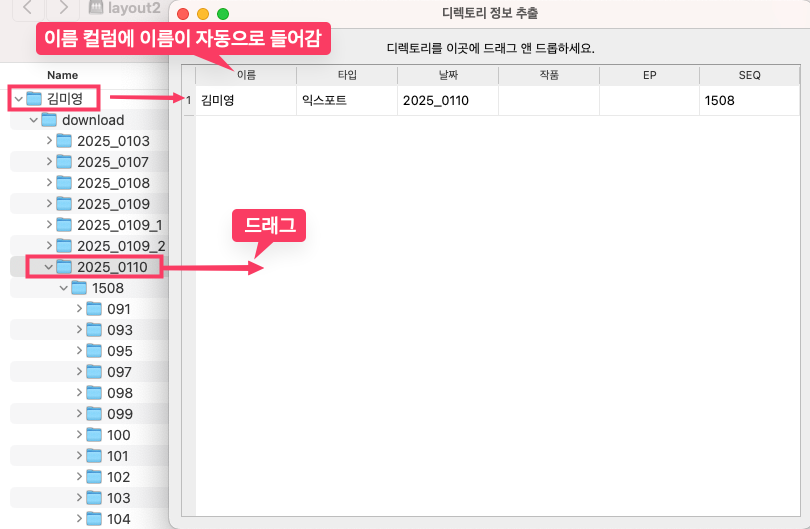This screenshot has width=810, height=529.
Task: Select the 2025_0110 date cell
Action: [448, 100]
